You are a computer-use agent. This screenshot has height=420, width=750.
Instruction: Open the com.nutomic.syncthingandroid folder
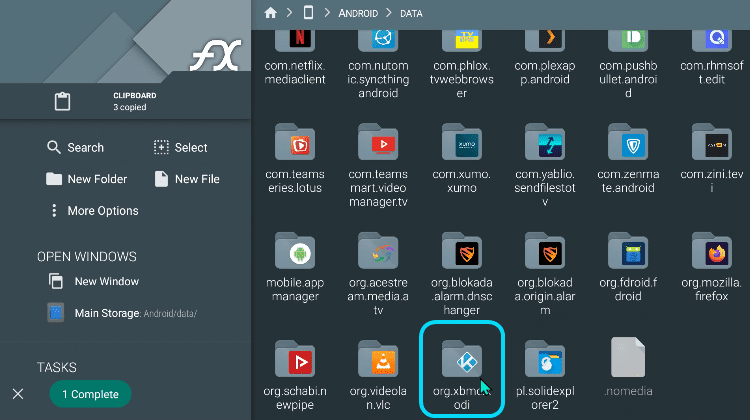pos(378,64)
